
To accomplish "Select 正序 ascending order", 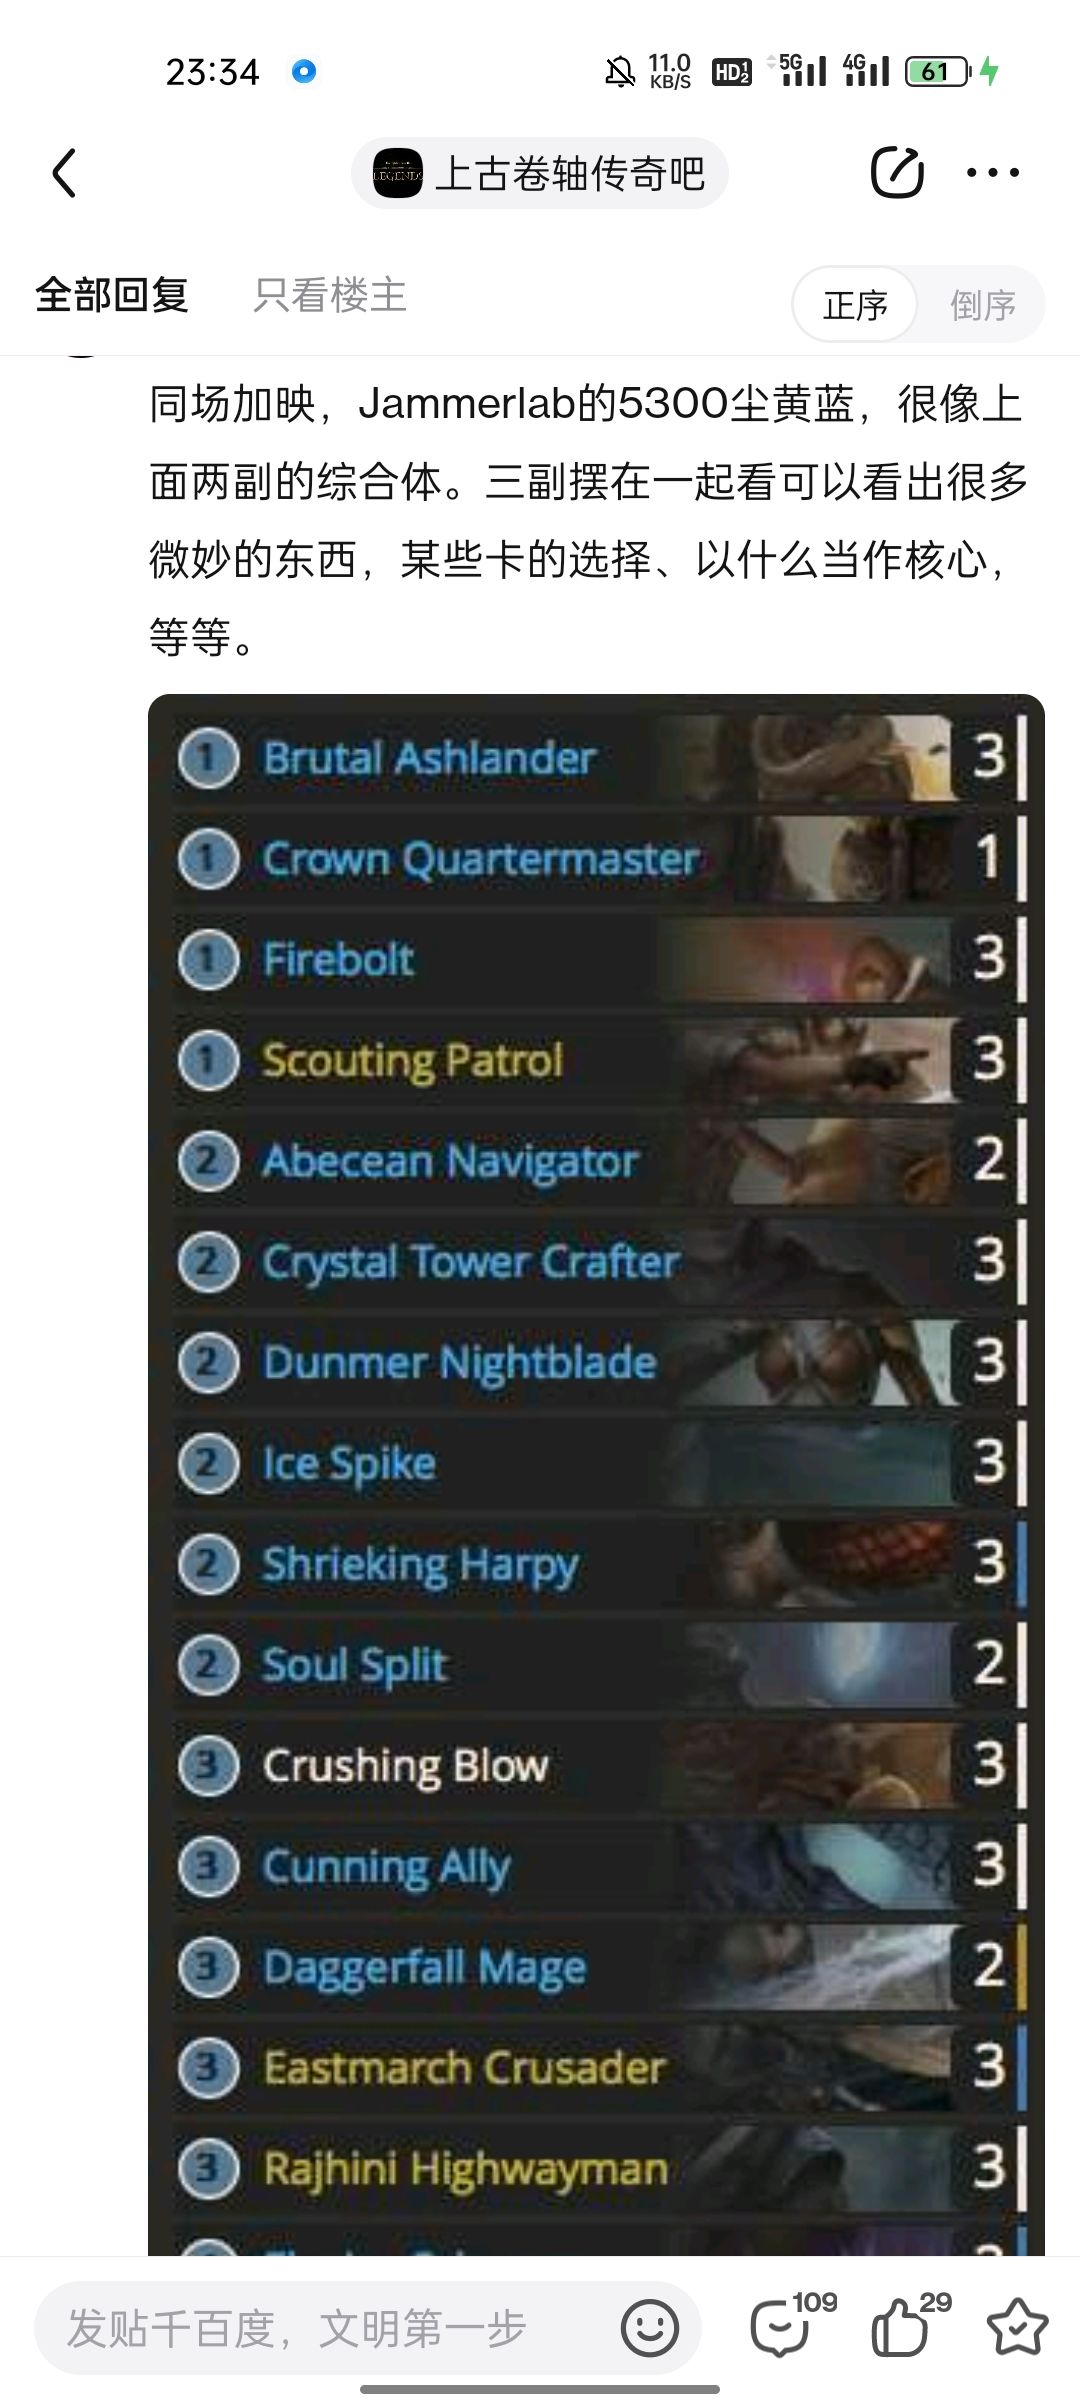I will tap(855, 305).
